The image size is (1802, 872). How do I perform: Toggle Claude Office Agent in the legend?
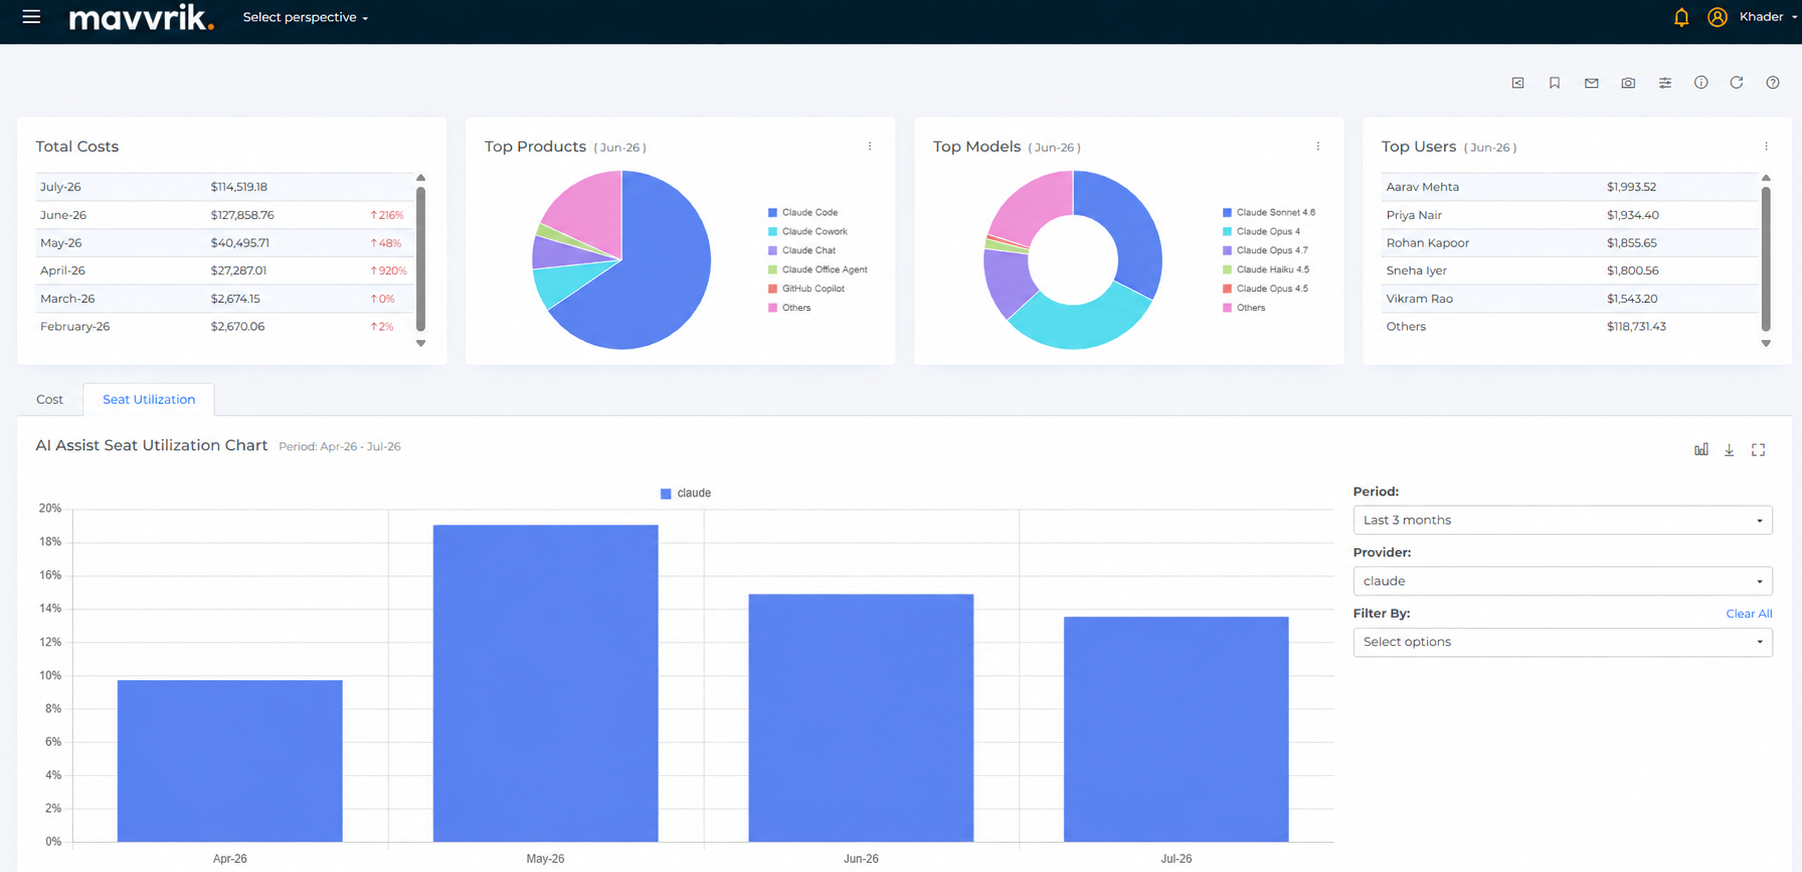coord(817,270)
